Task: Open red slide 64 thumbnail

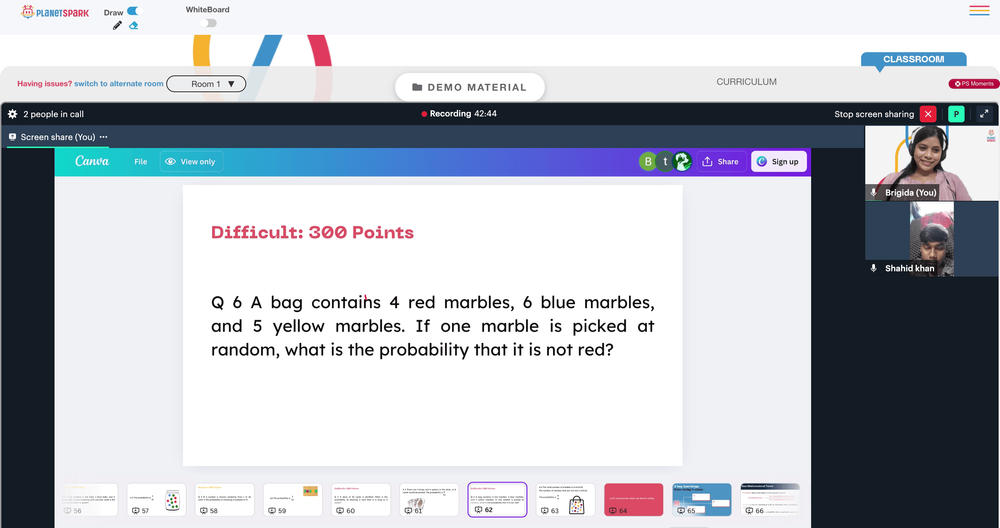Action: pos(634,499)
